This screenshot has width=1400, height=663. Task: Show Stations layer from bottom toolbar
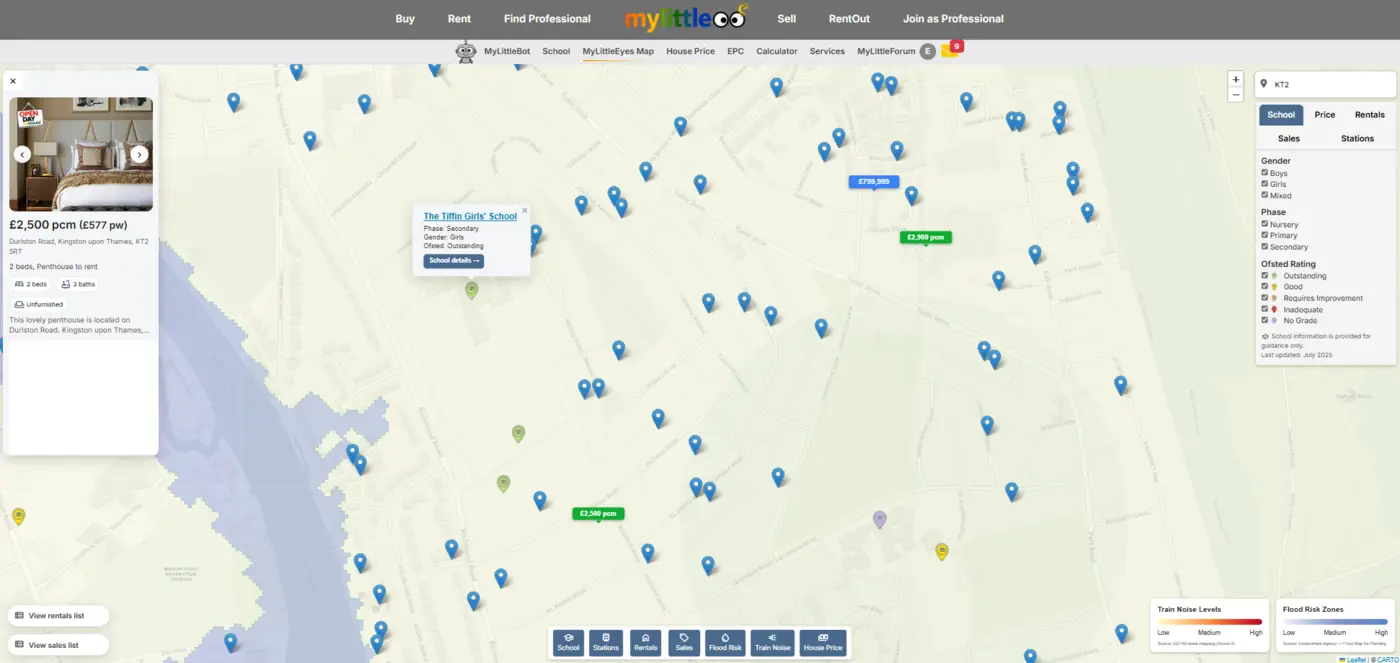pos(606,643)
